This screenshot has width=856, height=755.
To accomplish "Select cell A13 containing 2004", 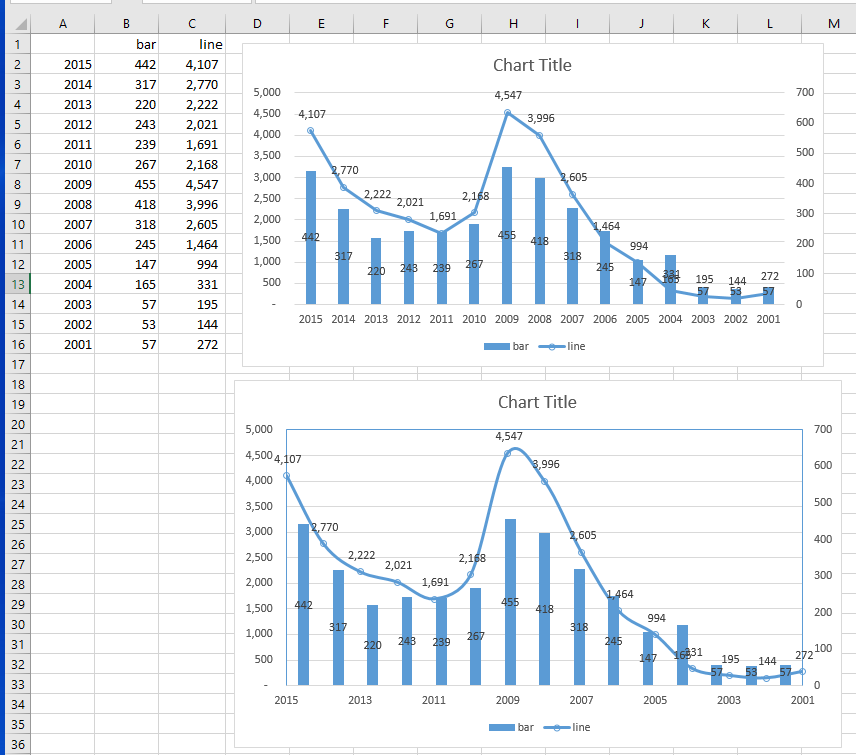I will (63, 284).
